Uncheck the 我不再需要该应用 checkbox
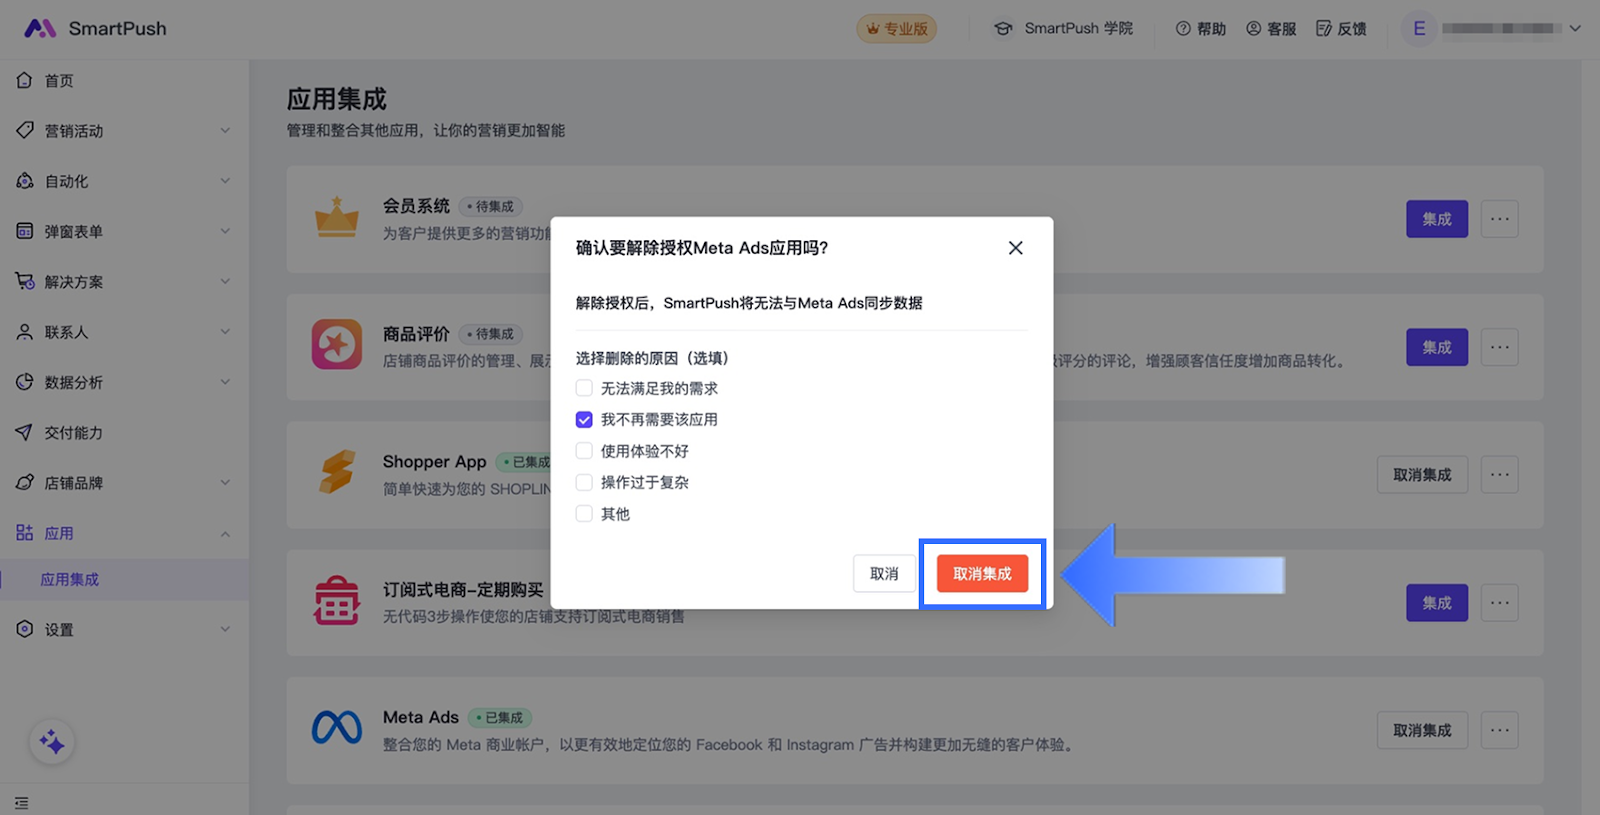 (584, 420)
